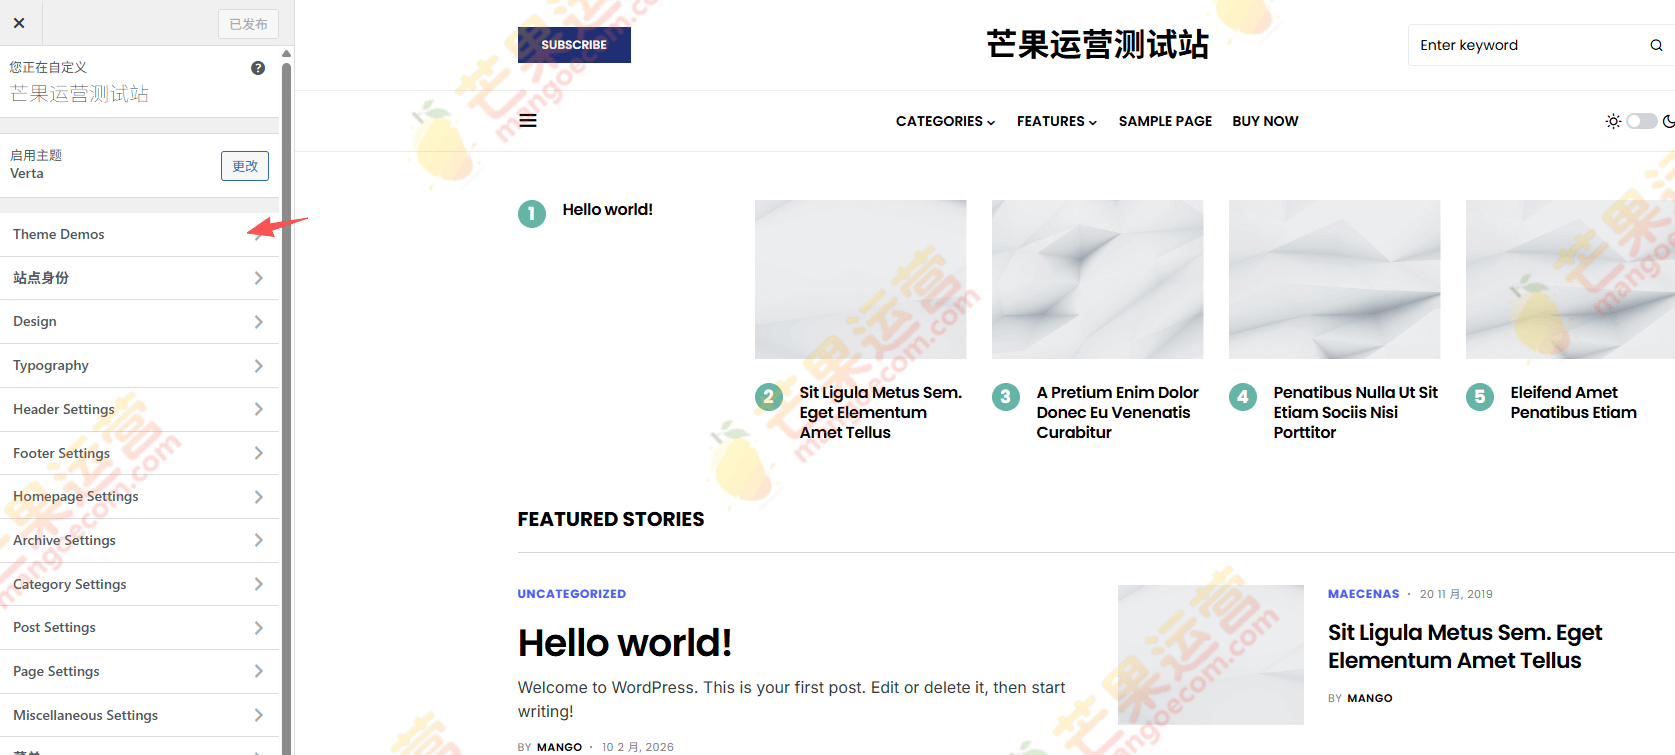Open the large Hello world! featured headline

(625, 643)
